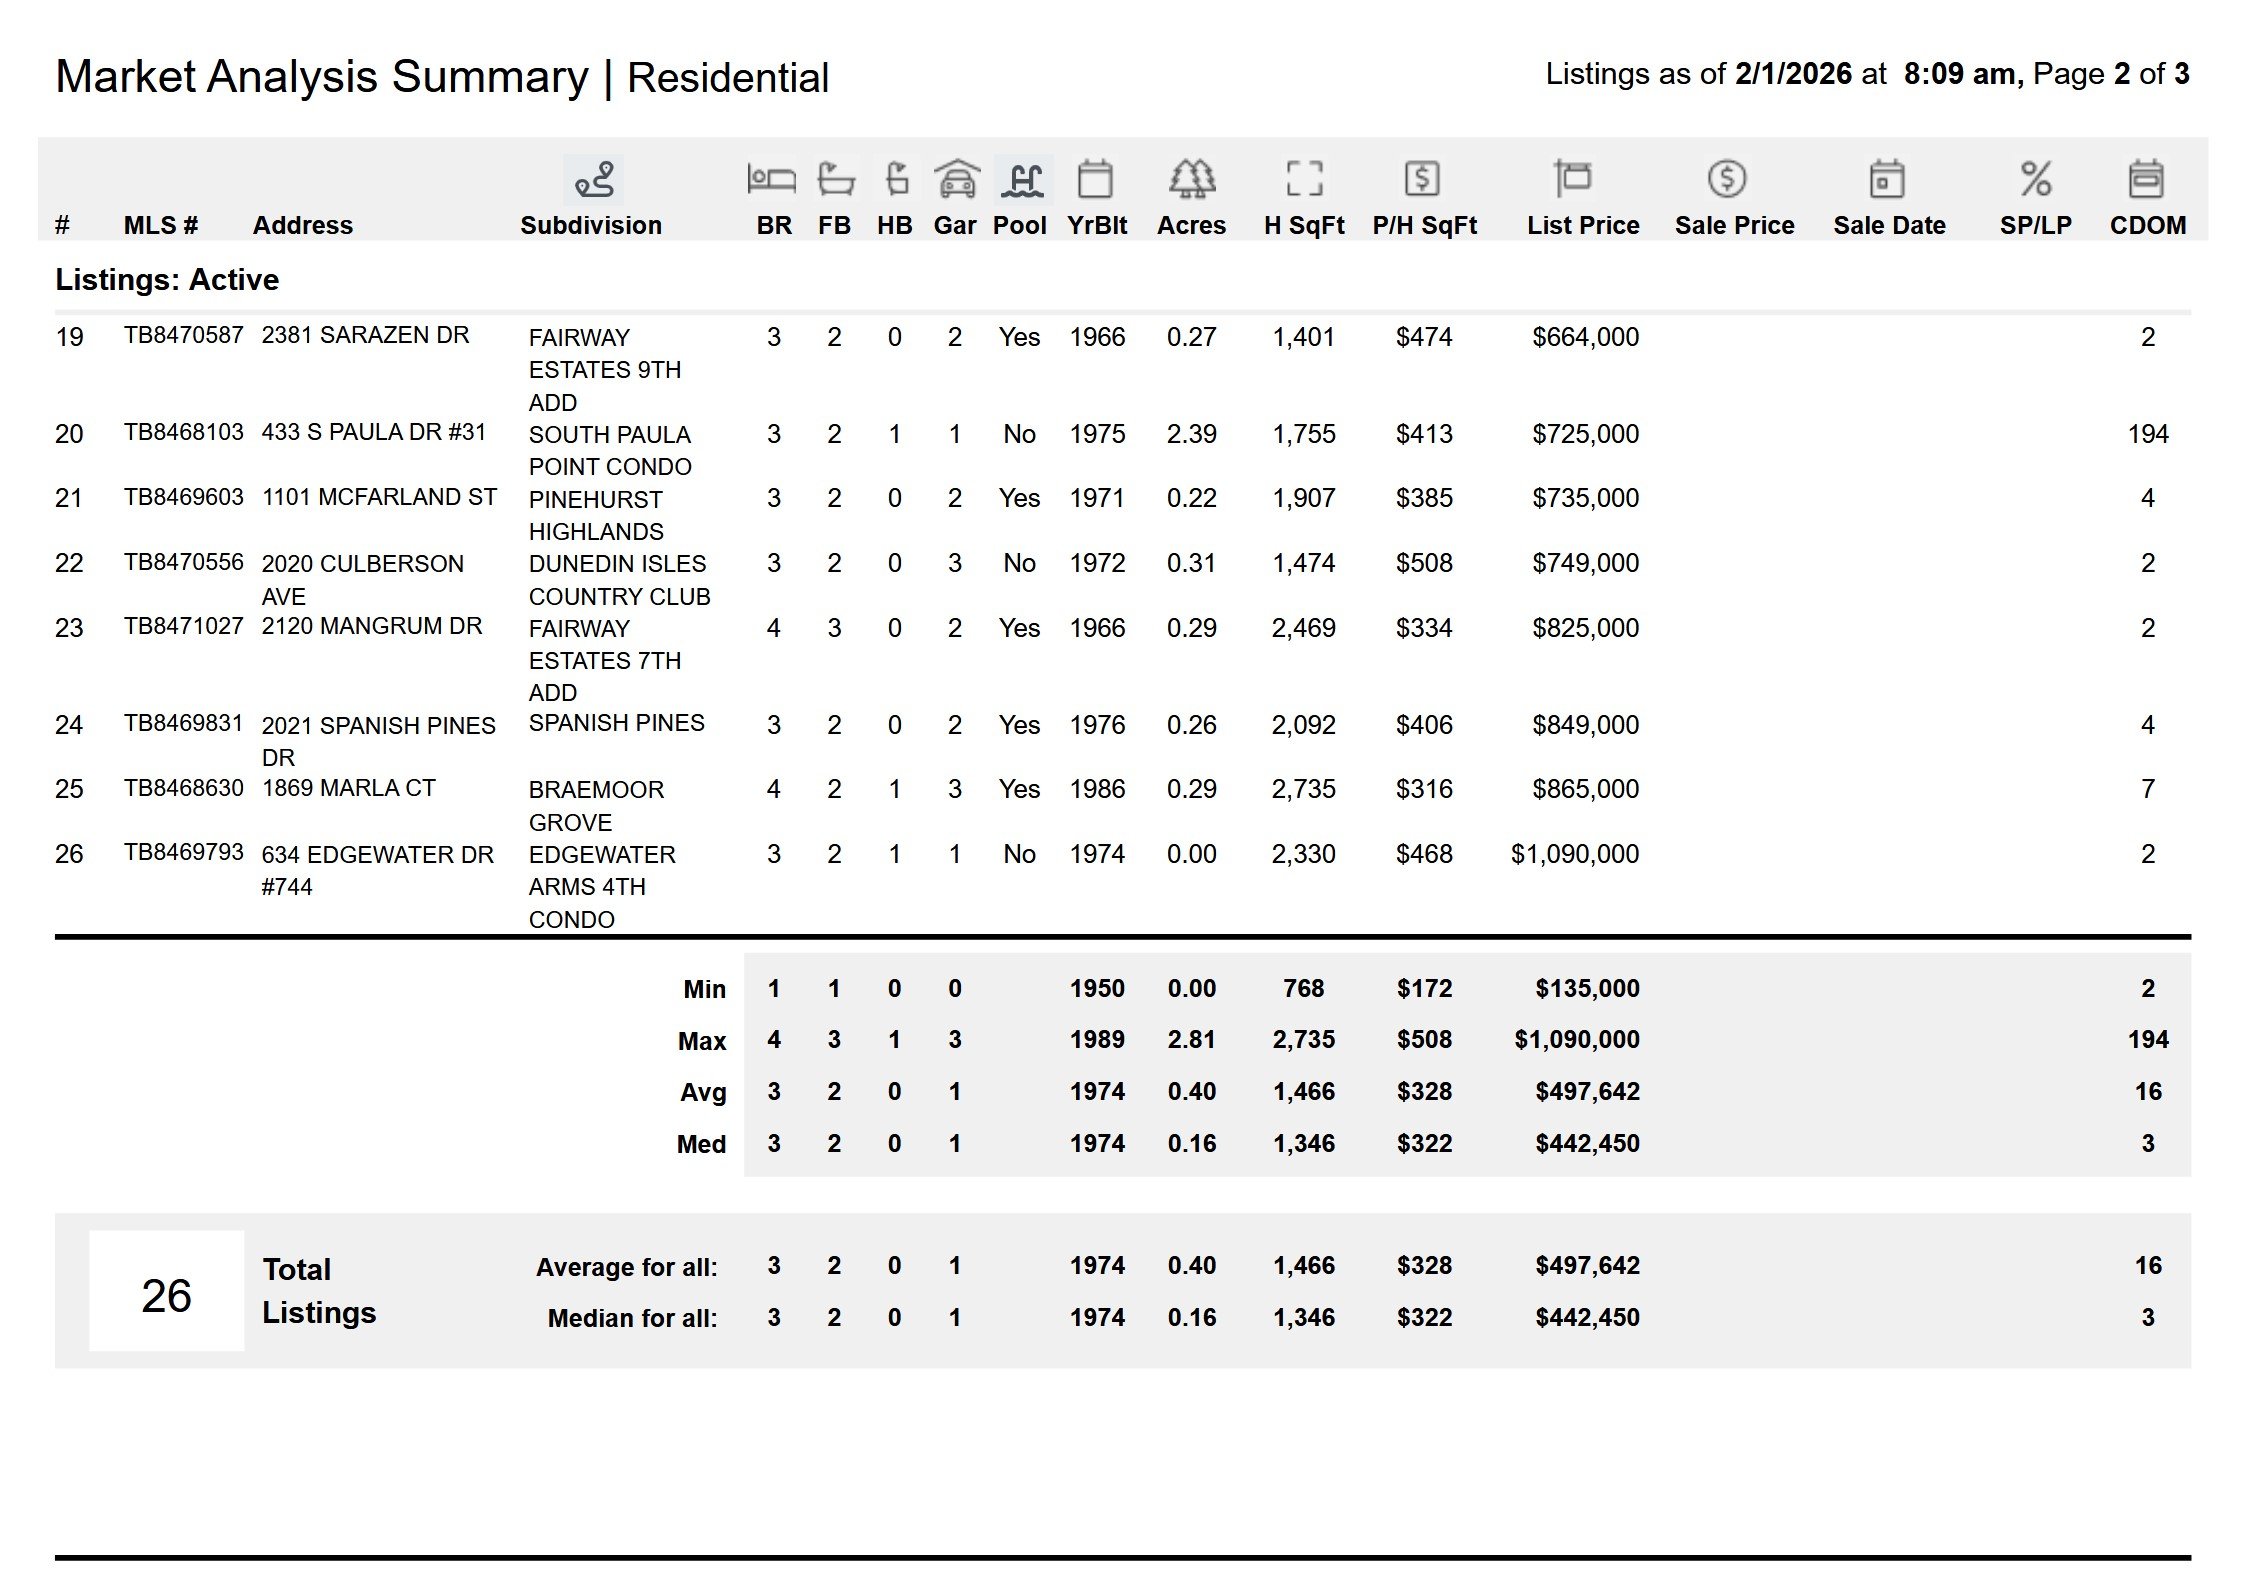Click the bedroom bed icon above BR
Image resolution: width=2245 pixels, height=1570 pixels.
(771, 180)
